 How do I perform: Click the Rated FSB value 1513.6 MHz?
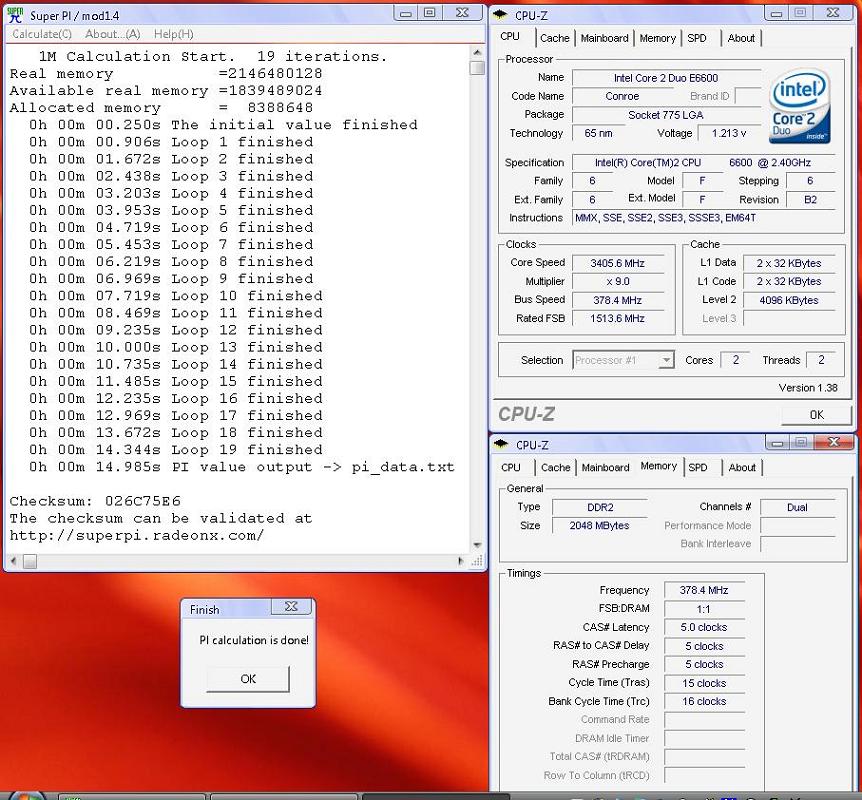pos(617,318)
